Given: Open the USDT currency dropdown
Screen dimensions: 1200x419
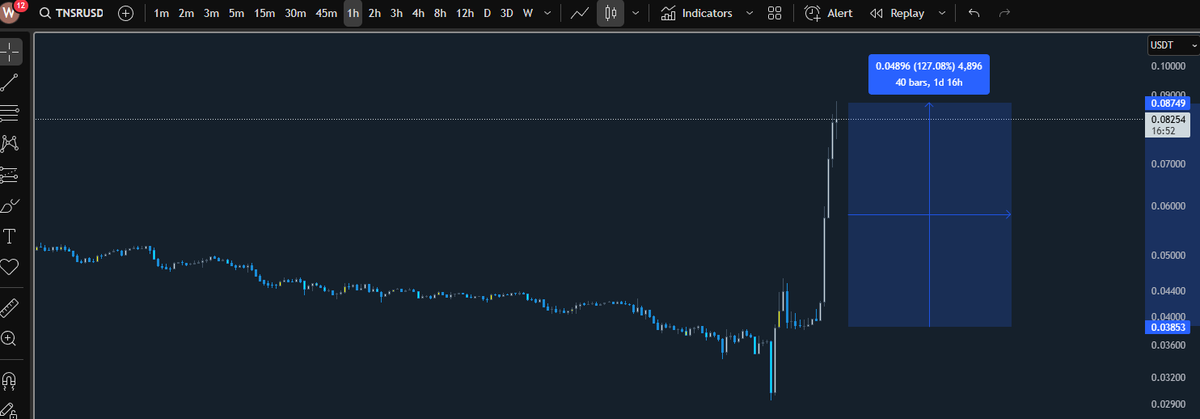Looking at the screenshot, I should click(x=1172, y=46).
